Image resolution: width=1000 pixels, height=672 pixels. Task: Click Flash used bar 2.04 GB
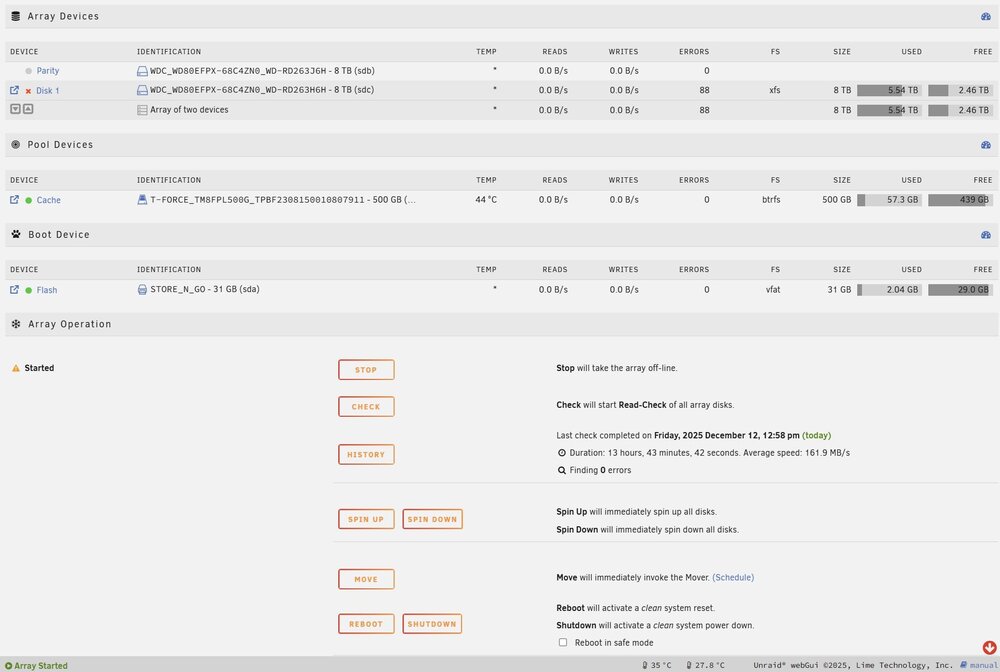[x=889, y=289]
